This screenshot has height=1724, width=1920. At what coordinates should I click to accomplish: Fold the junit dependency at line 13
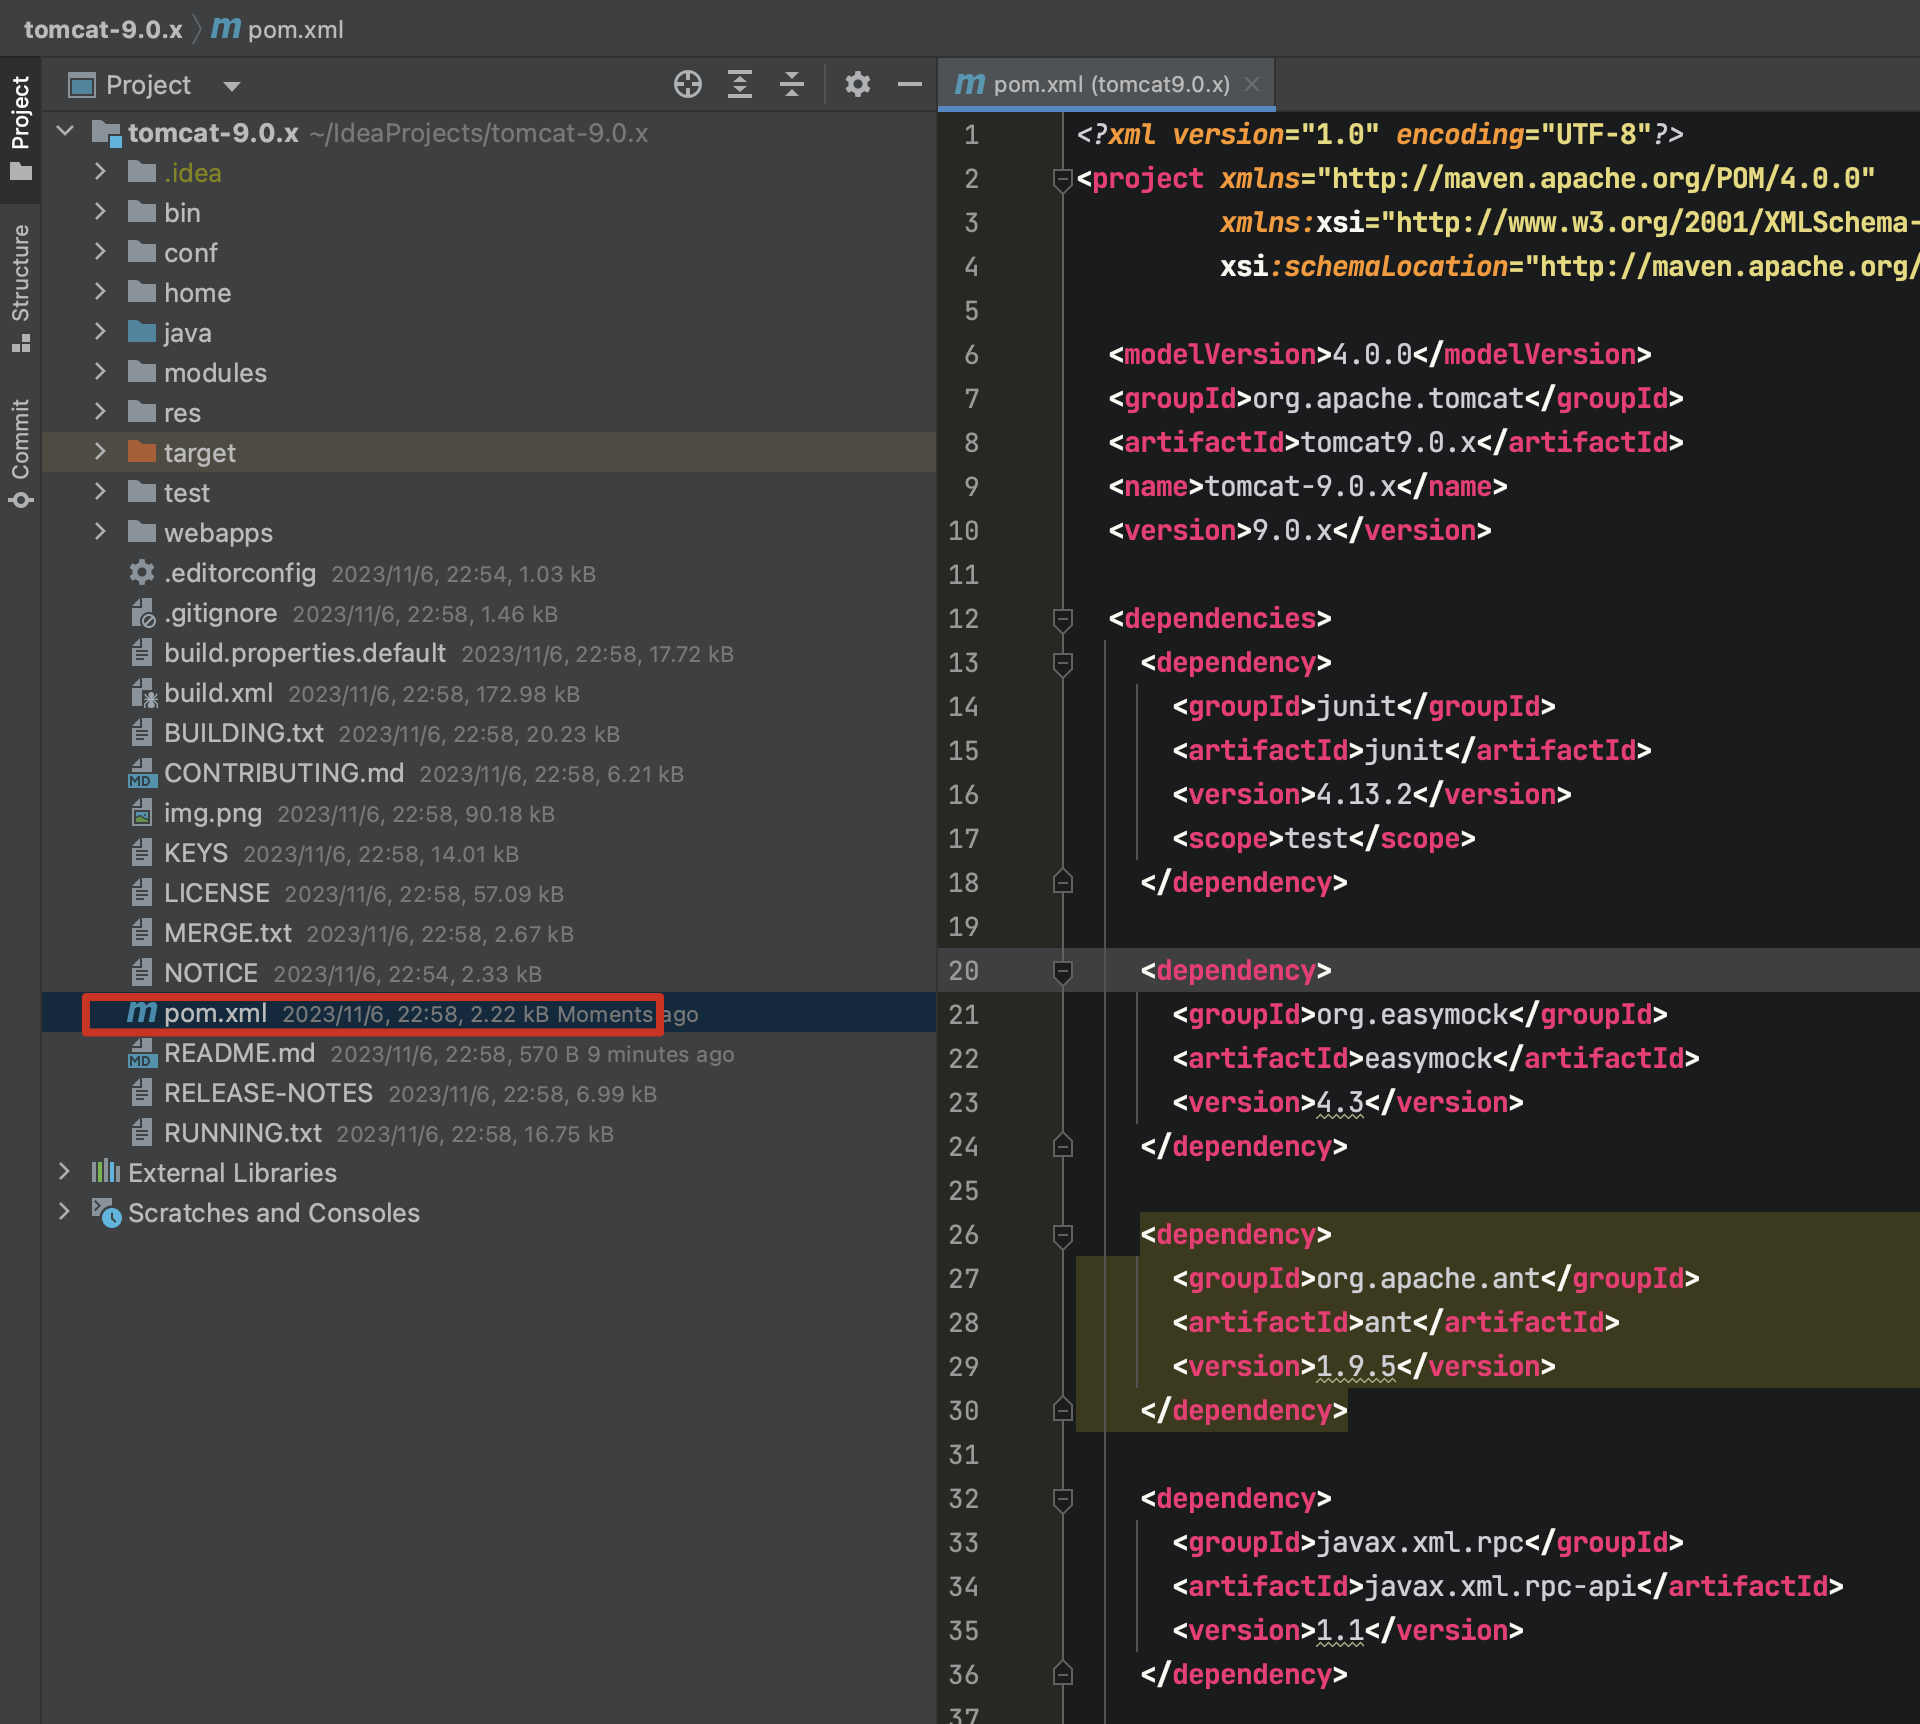1063,664
